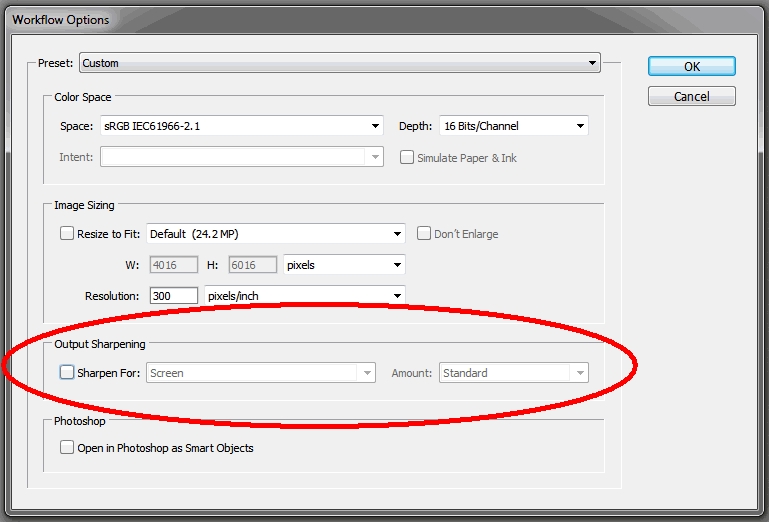The image size is (769, 522).
Task: Enable the Sharpen For checkbox
Action: (67, 373)
